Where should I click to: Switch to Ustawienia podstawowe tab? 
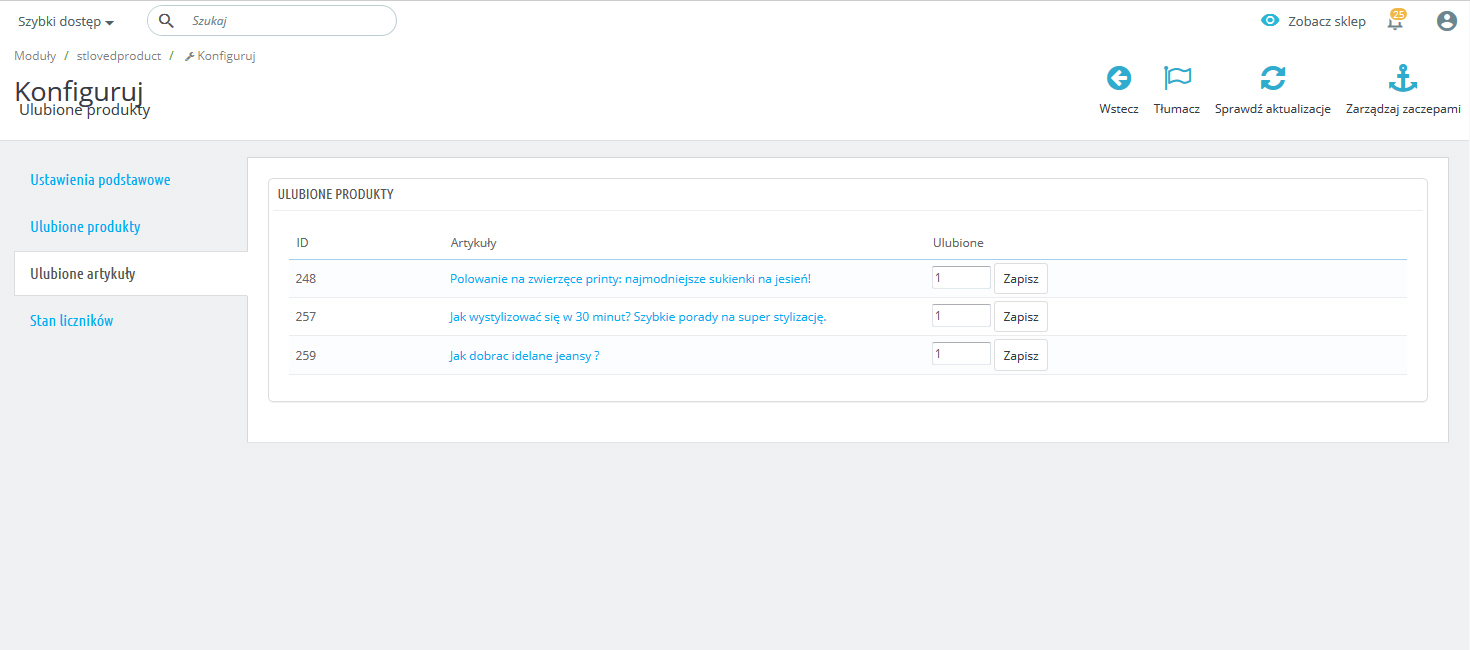click(x=100, y=180)
